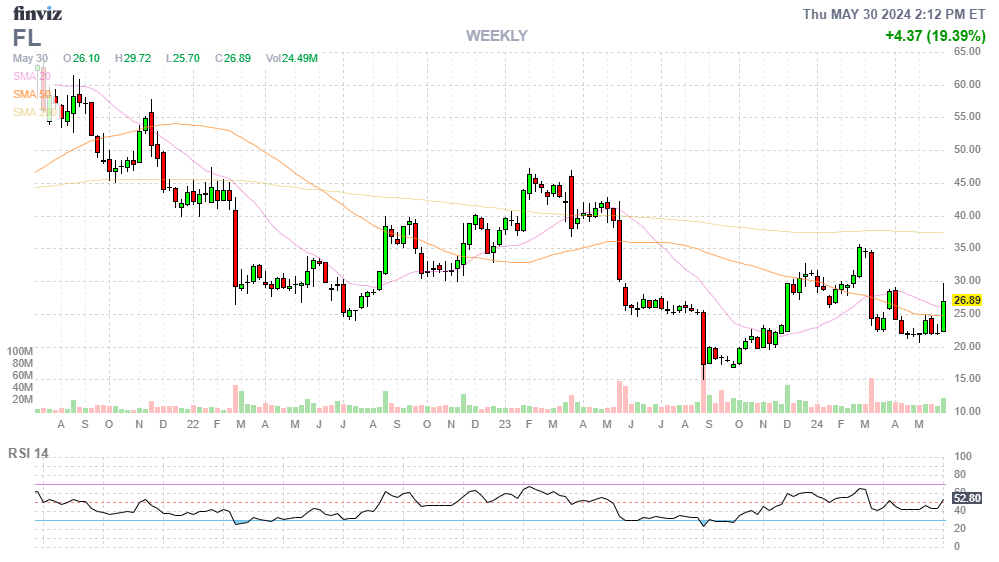
Task: Click the close price C 26.89 value
Action: [232, 58]
